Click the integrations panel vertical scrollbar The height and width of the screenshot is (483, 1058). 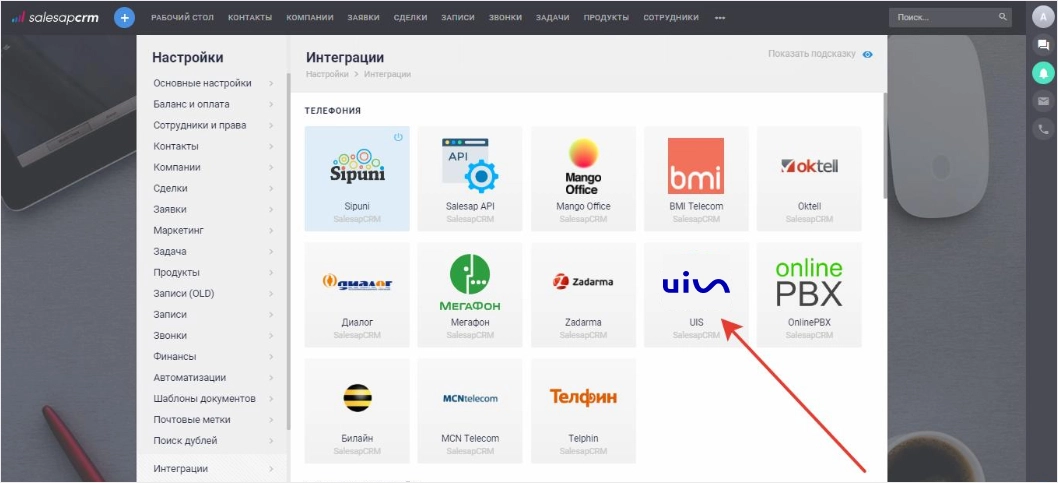tap(885, 145)
